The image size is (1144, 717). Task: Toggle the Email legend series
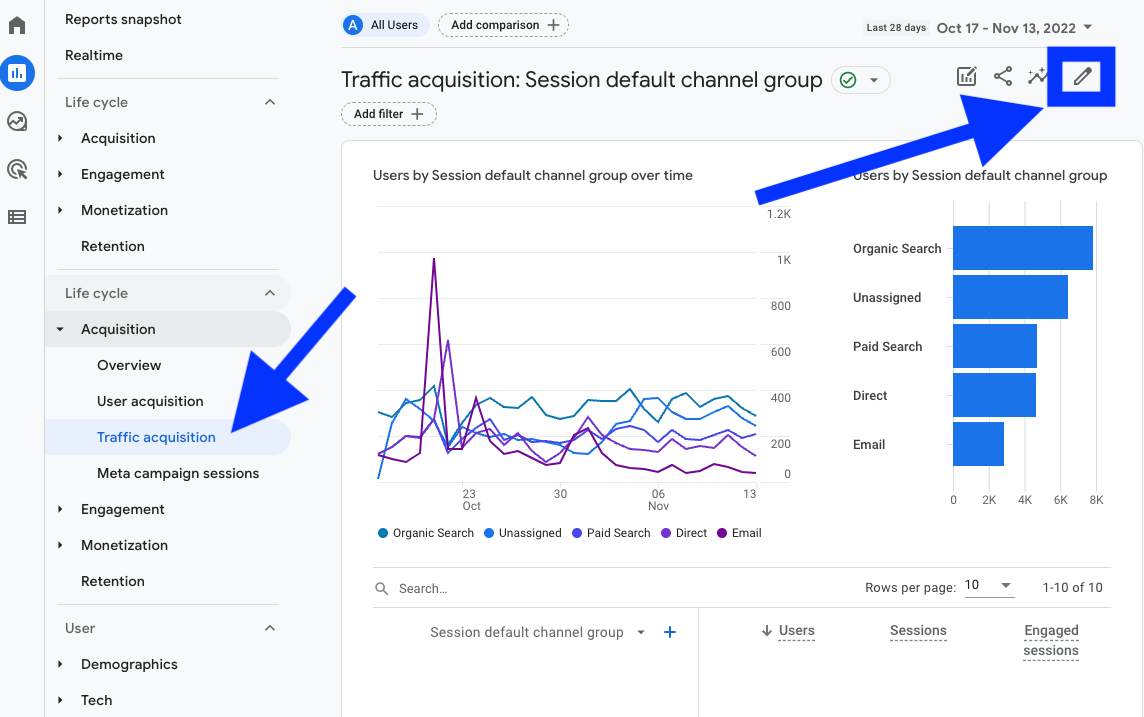pos(739,533)
